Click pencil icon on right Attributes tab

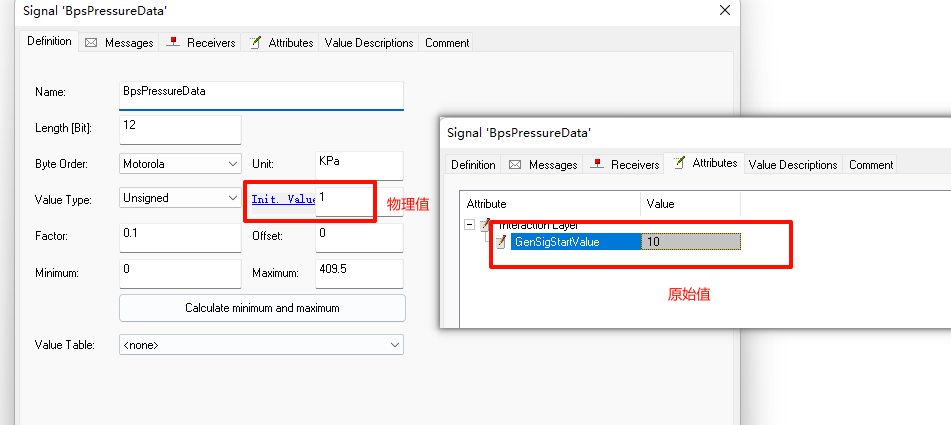click(679, 162)
